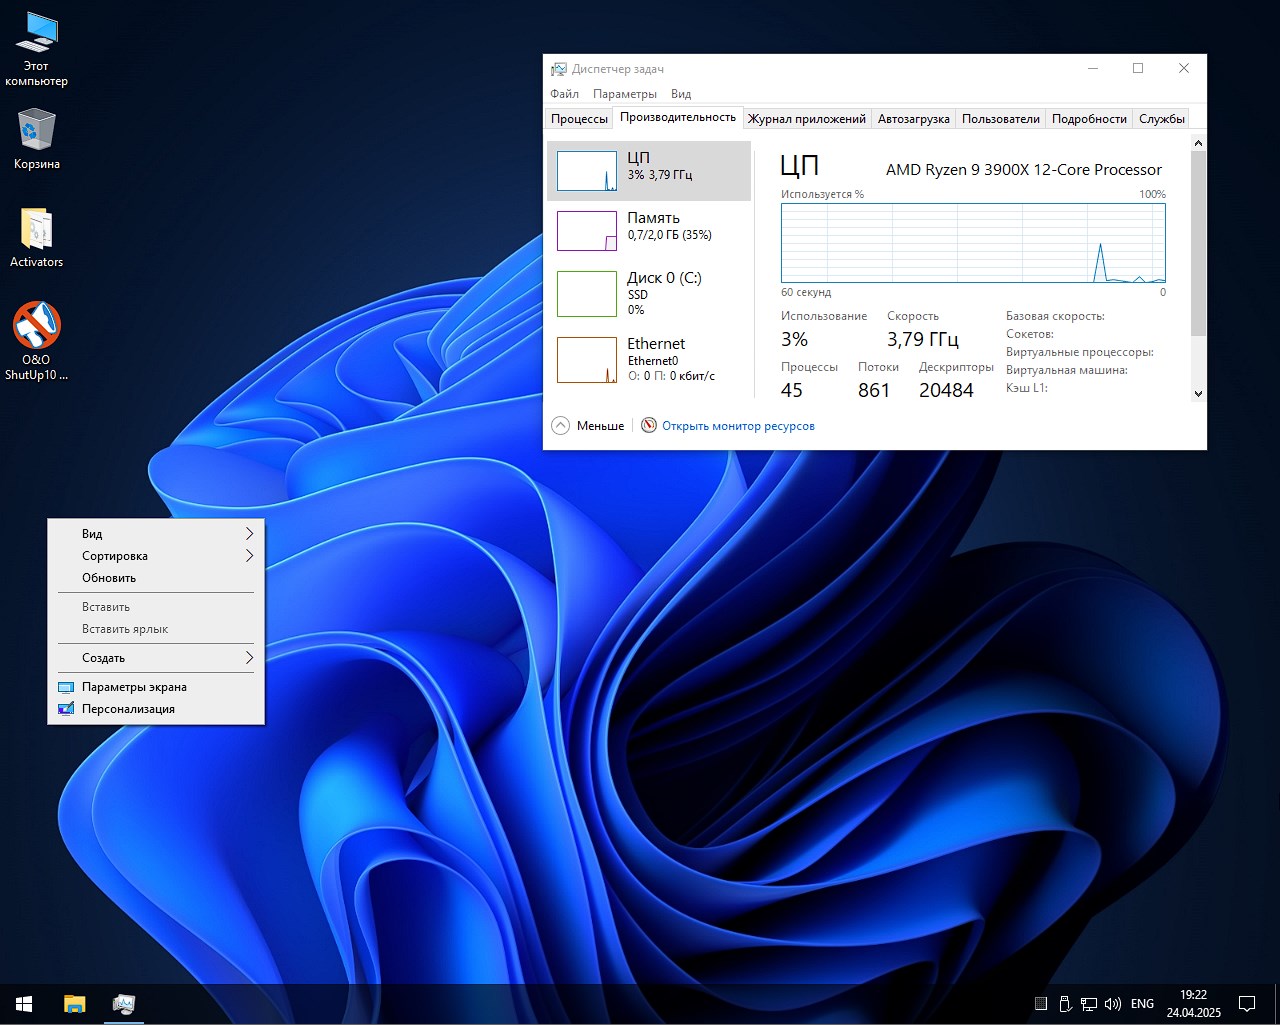Expand the Вид submenu in context menu
The width and height of the screenshot is (1280, 1025).
tap(155, 534)
